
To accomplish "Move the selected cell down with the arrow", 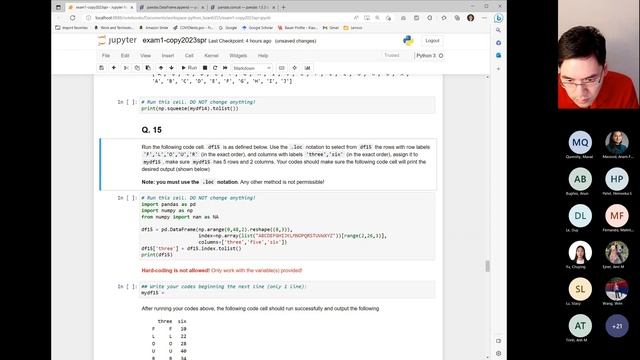I will [171, 68].
